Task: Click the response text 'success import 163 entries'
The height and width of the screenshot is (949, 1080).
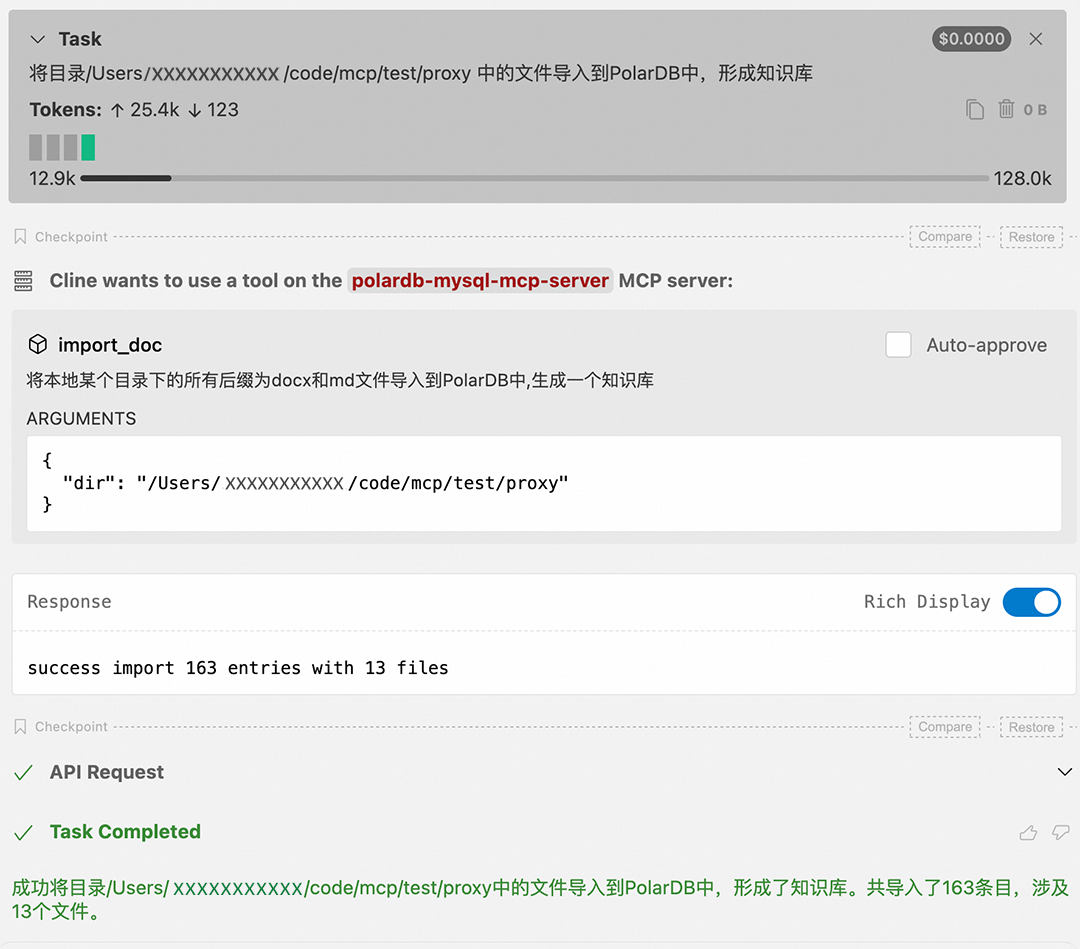Action: click(165, 668)
